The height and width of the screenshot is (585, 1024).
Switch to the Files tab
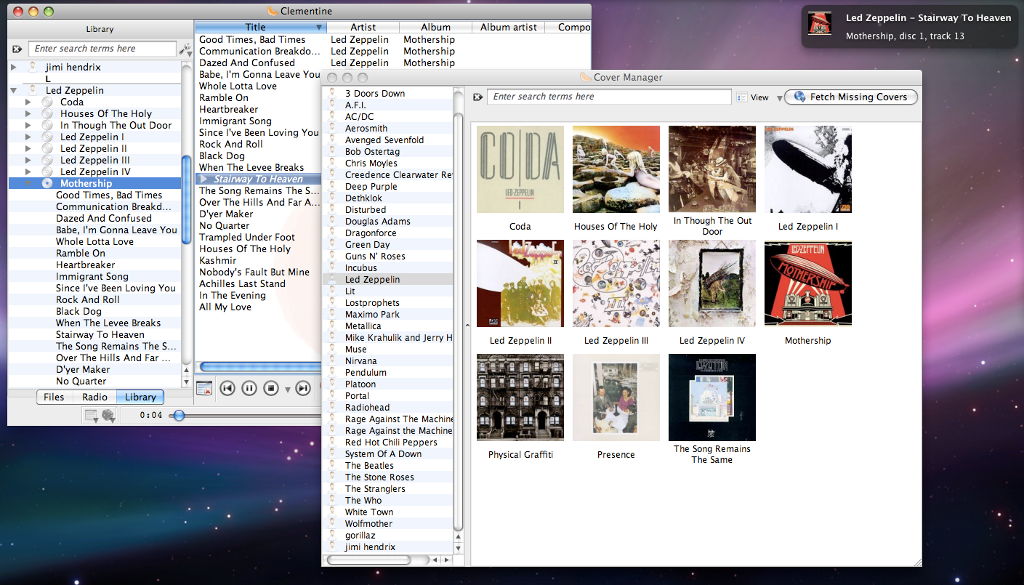pos(54,397)
